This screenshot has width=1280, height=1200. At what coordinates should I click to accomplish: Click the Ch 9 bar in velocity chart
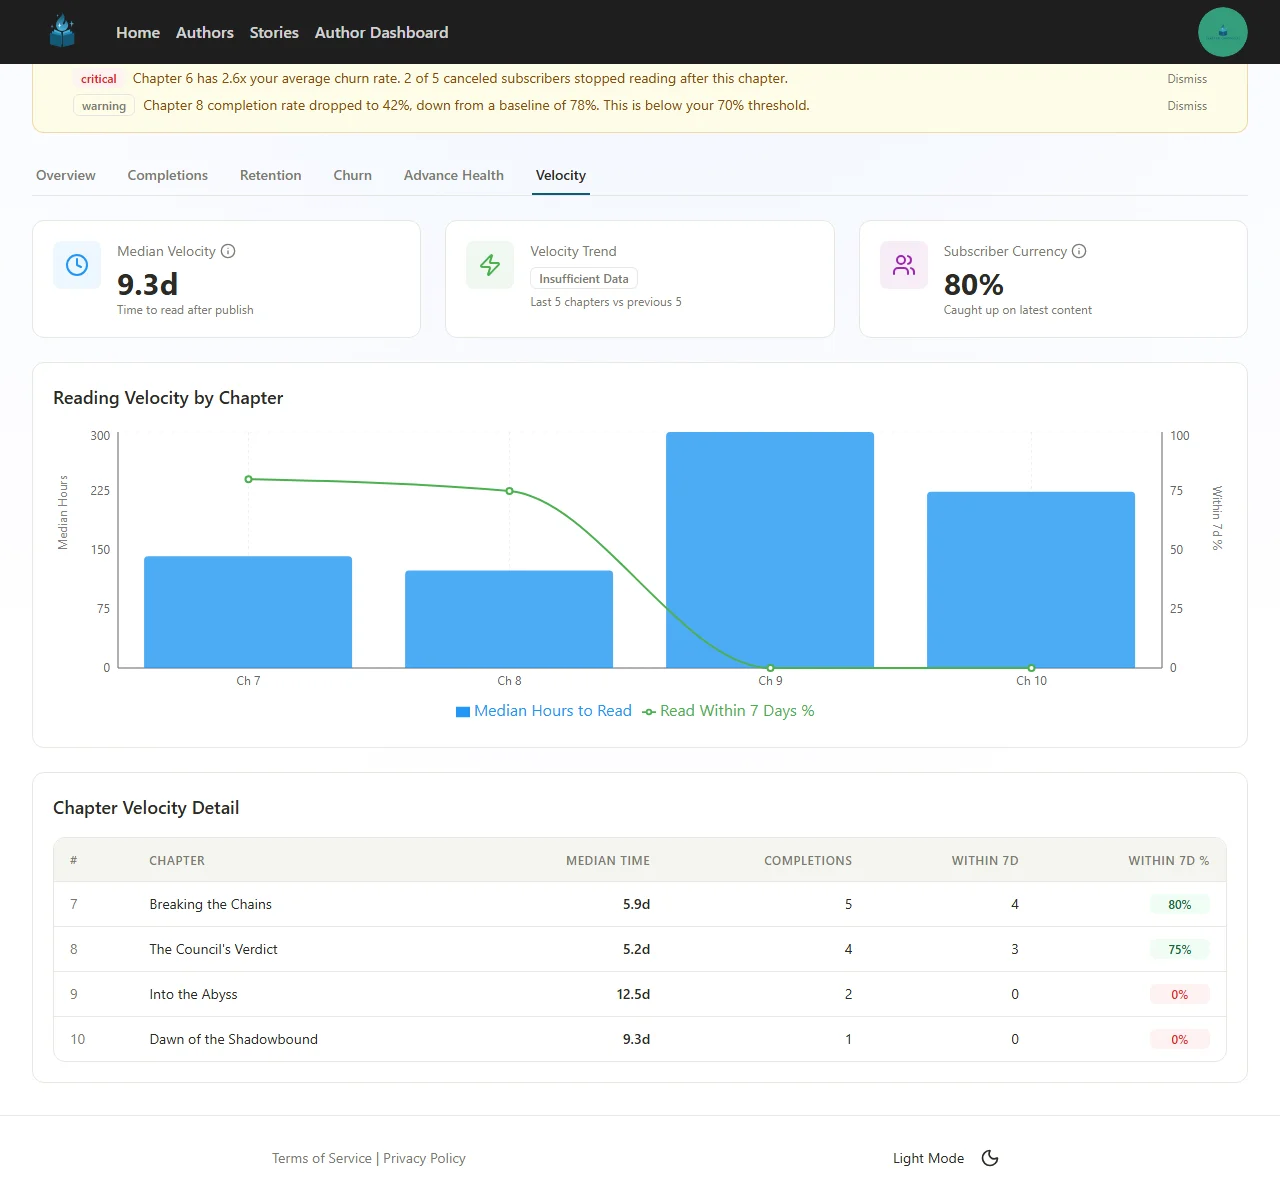[x=770, y=550]
